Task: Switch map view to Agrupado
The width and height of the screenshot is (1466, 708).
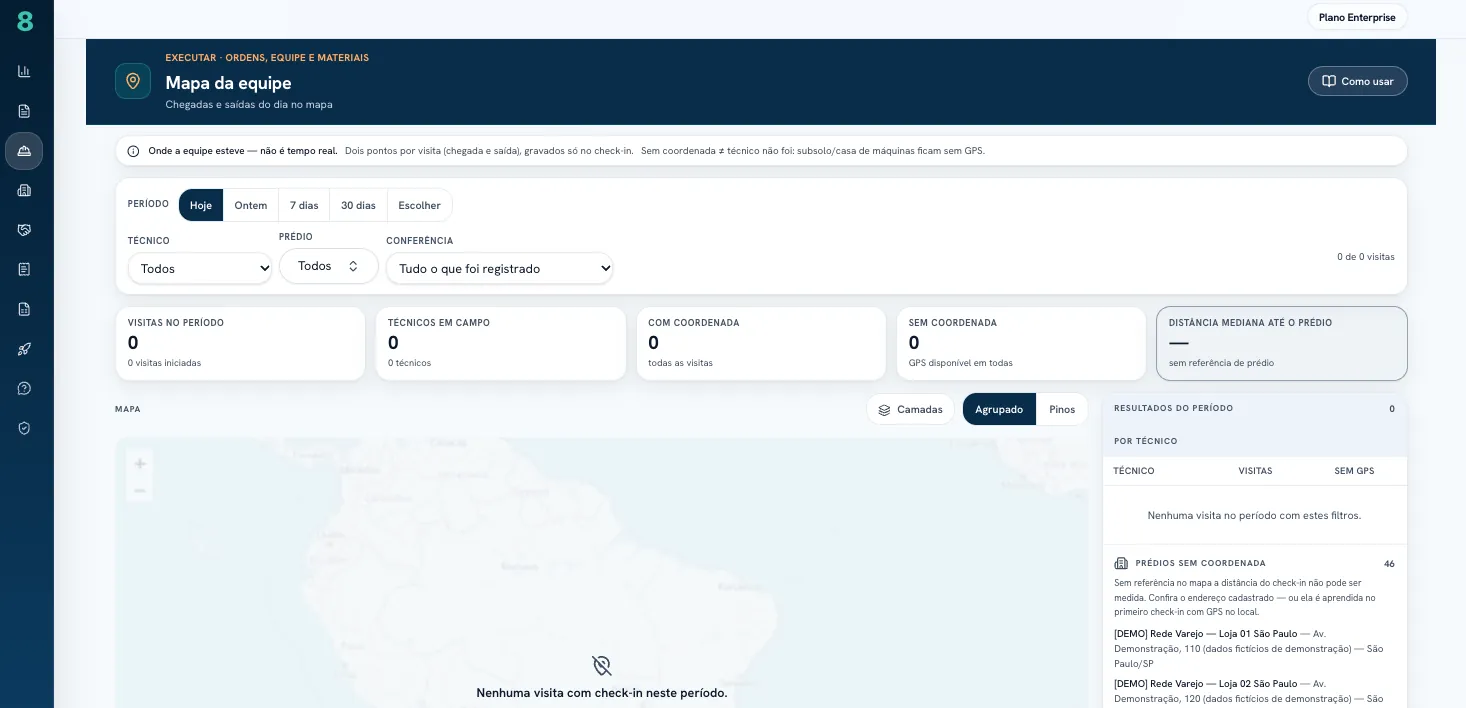Action: (999, 409)
